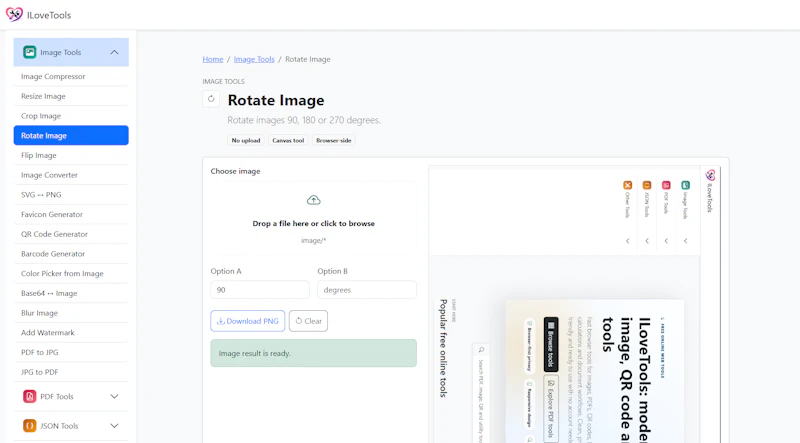
Task: Open Favicon Generator tool
Action: coord(71,214)
